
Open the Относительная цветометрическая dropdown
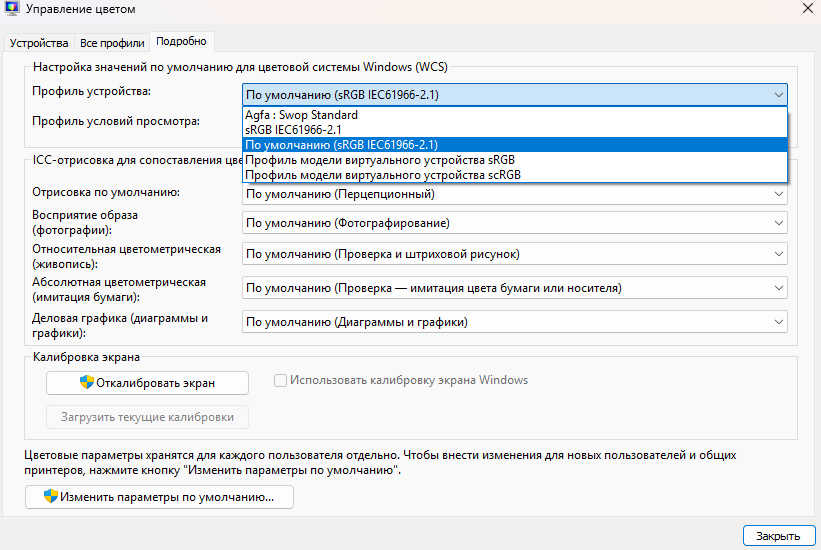515,254
